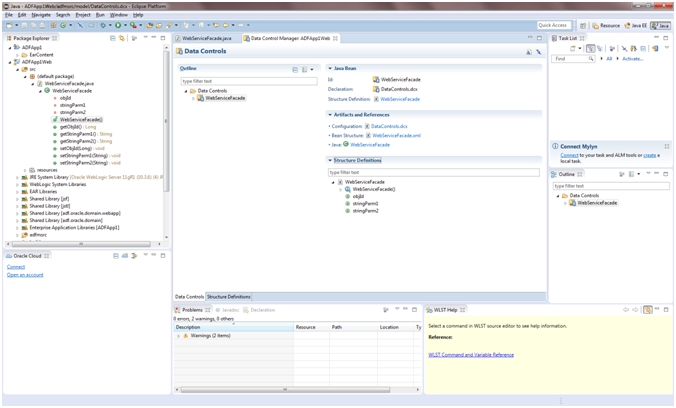Image resolution: width=676 pixels, height=408 pixels.
Task: Select Data Control Manager: ADFApp1Web tab
Action: 290,38
